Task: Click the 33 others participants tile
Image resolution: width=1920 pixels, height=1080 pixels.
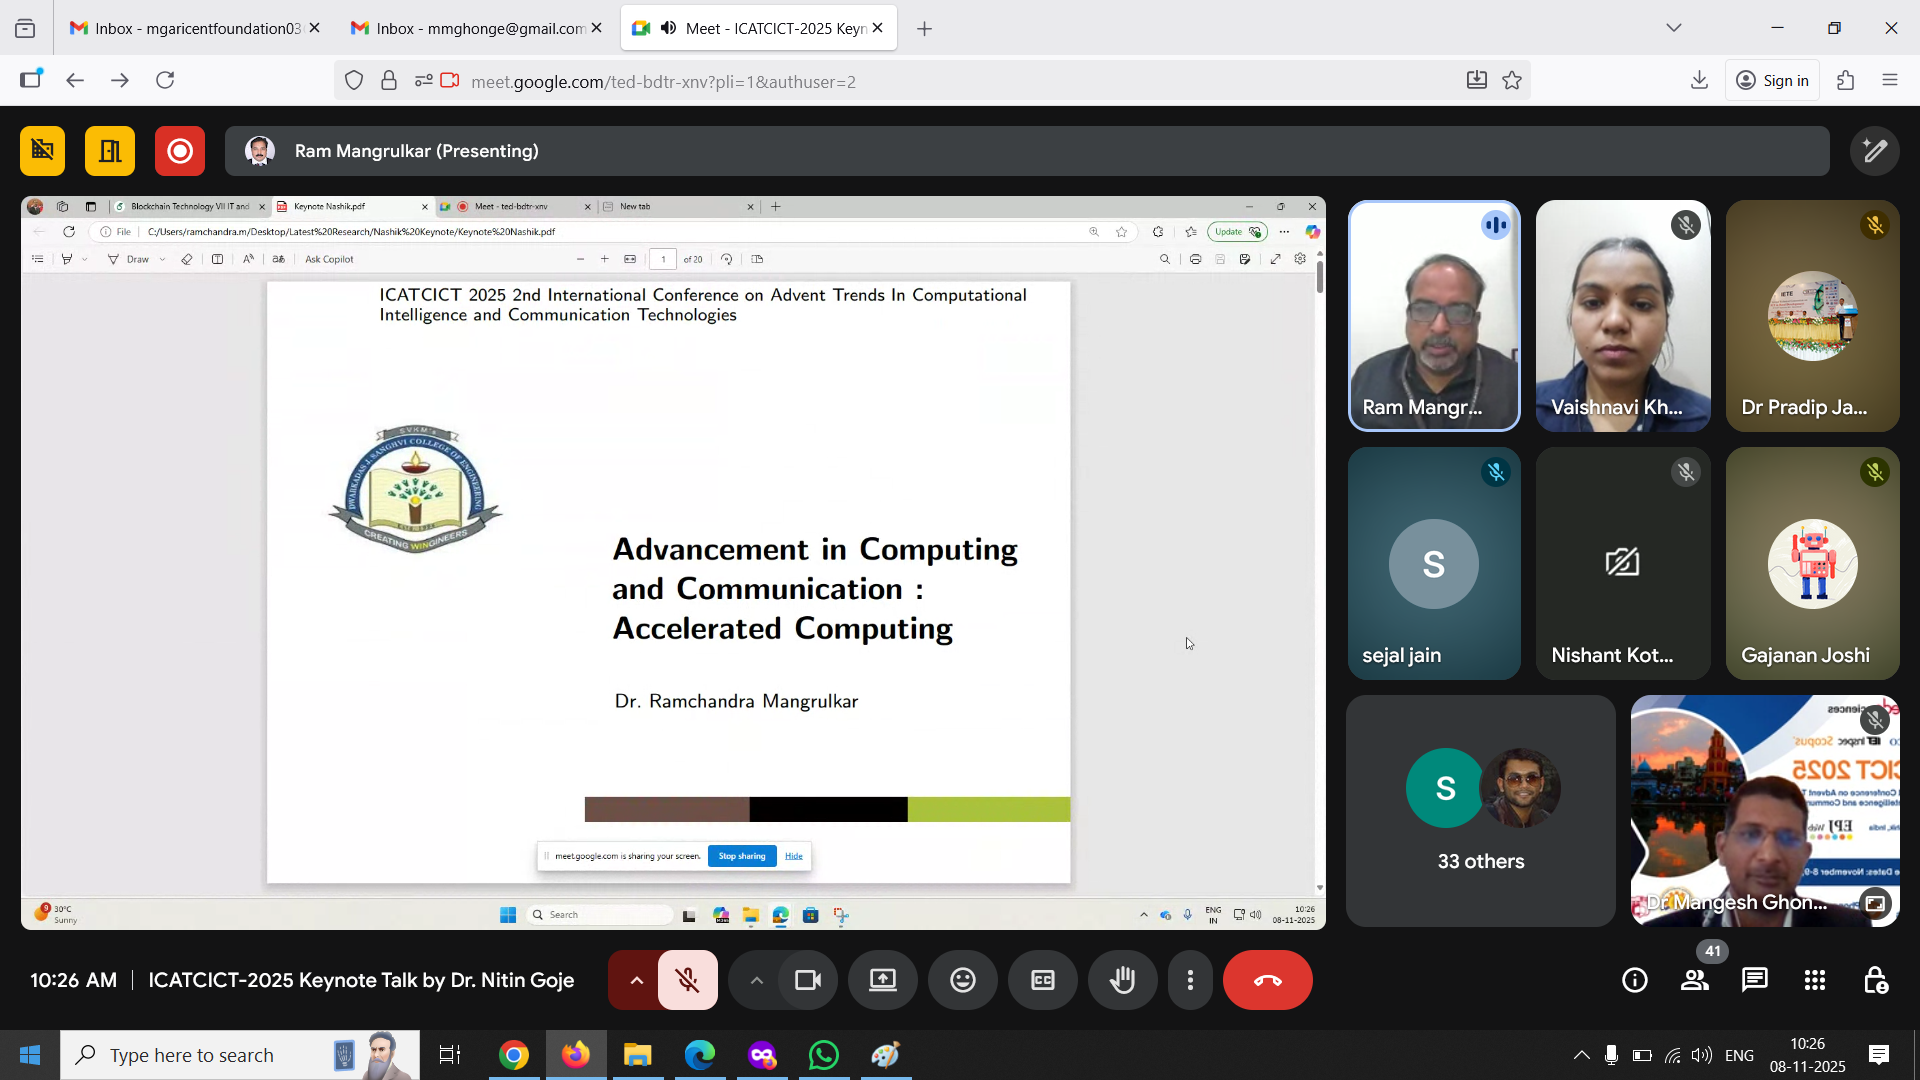Action: pos(1480,811)
